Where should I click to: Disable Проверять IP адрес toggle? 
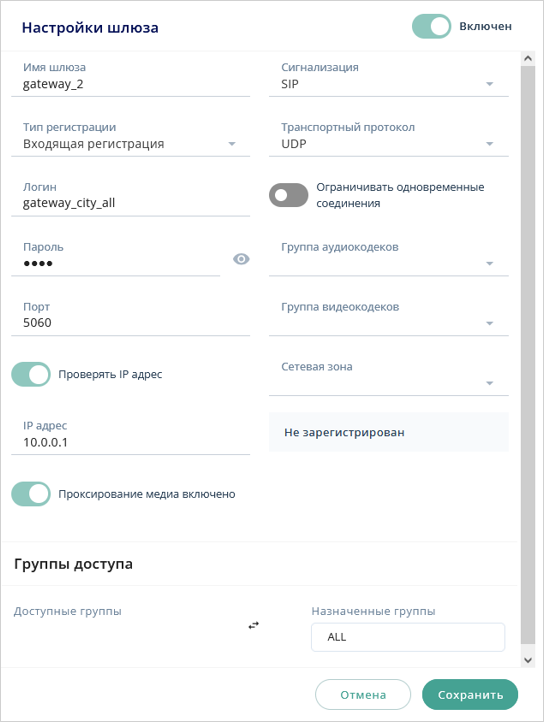[x=31, y=374]
